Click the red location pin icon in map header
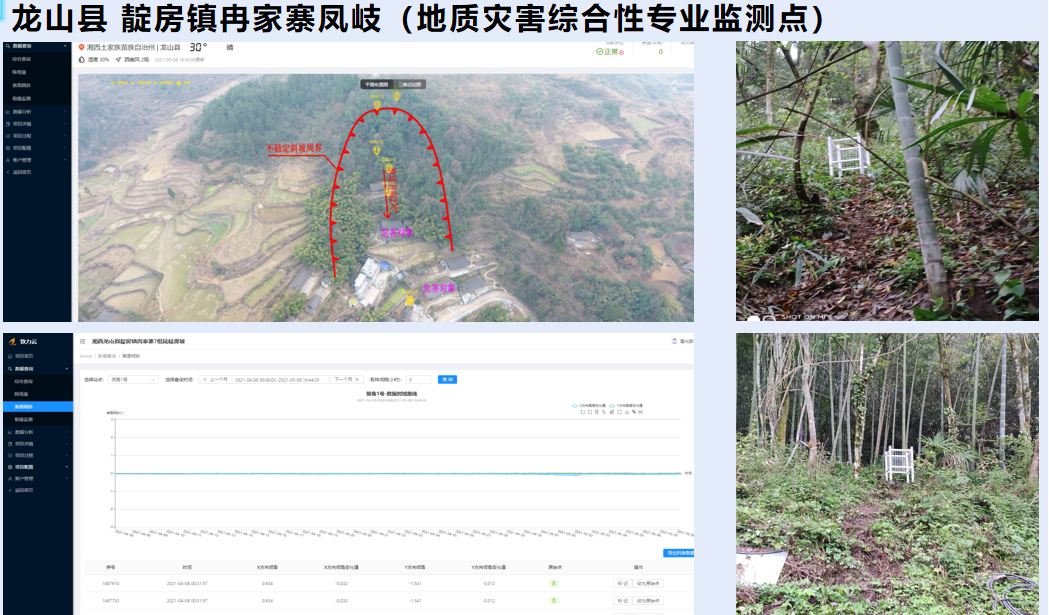The image size is (1049, 615). point(82,47)
